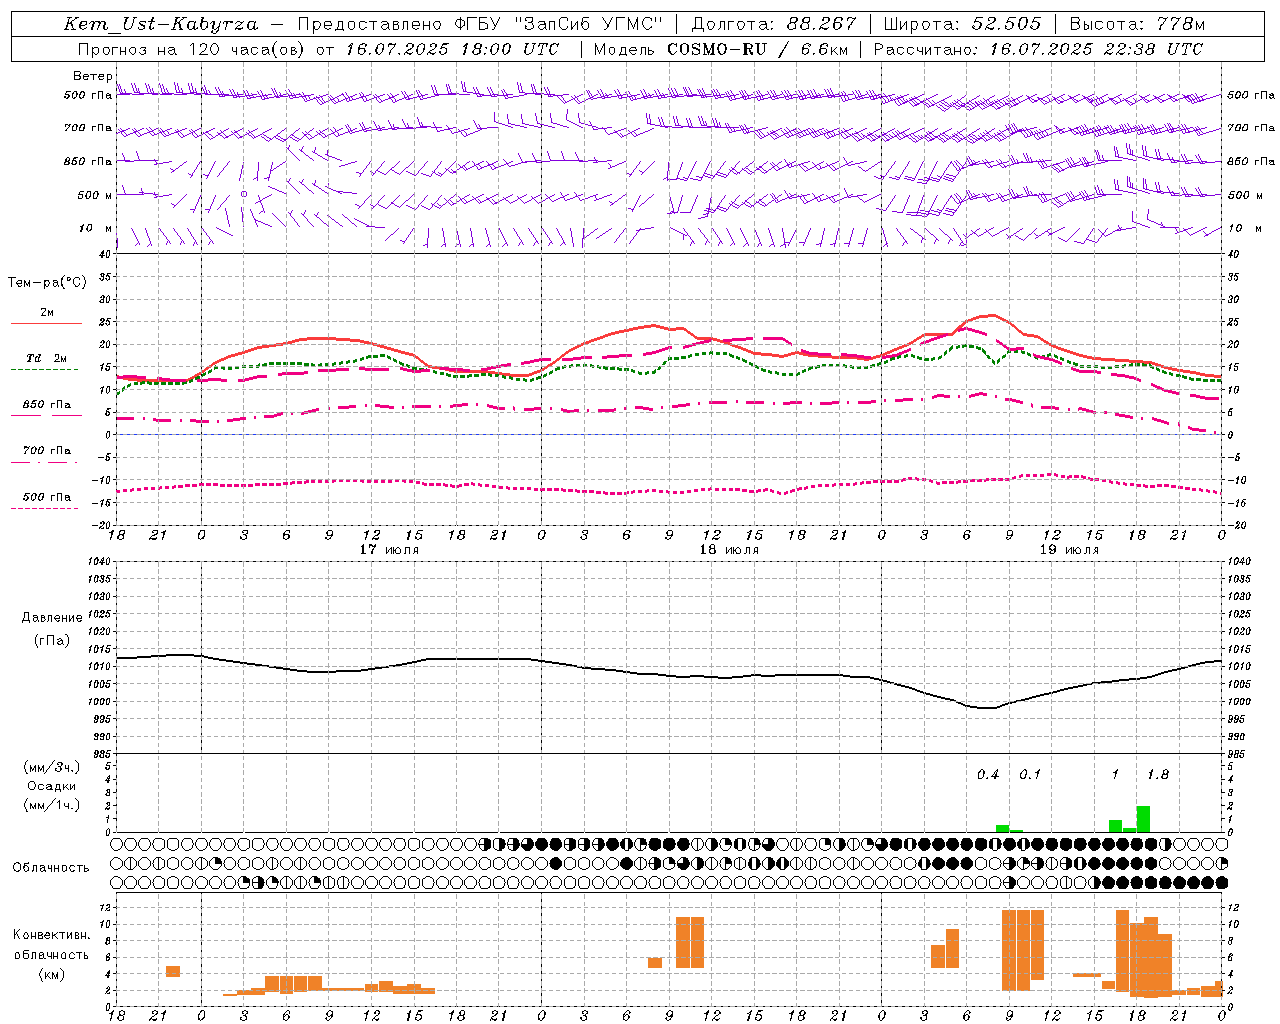Click the '500 гПа' entry in temperature legend
1280x1024 pixels.
[47, 497]
